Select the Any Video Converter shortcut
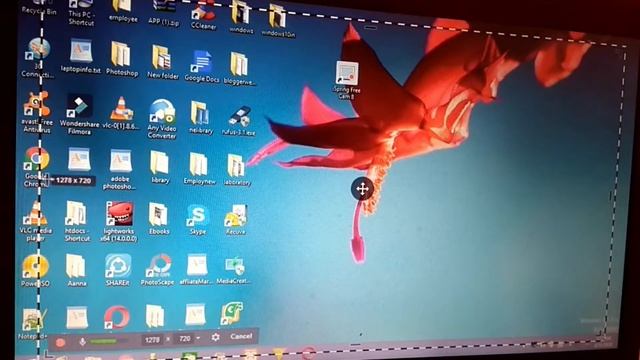This screenshot has width=640, height=360. point(162,118)
